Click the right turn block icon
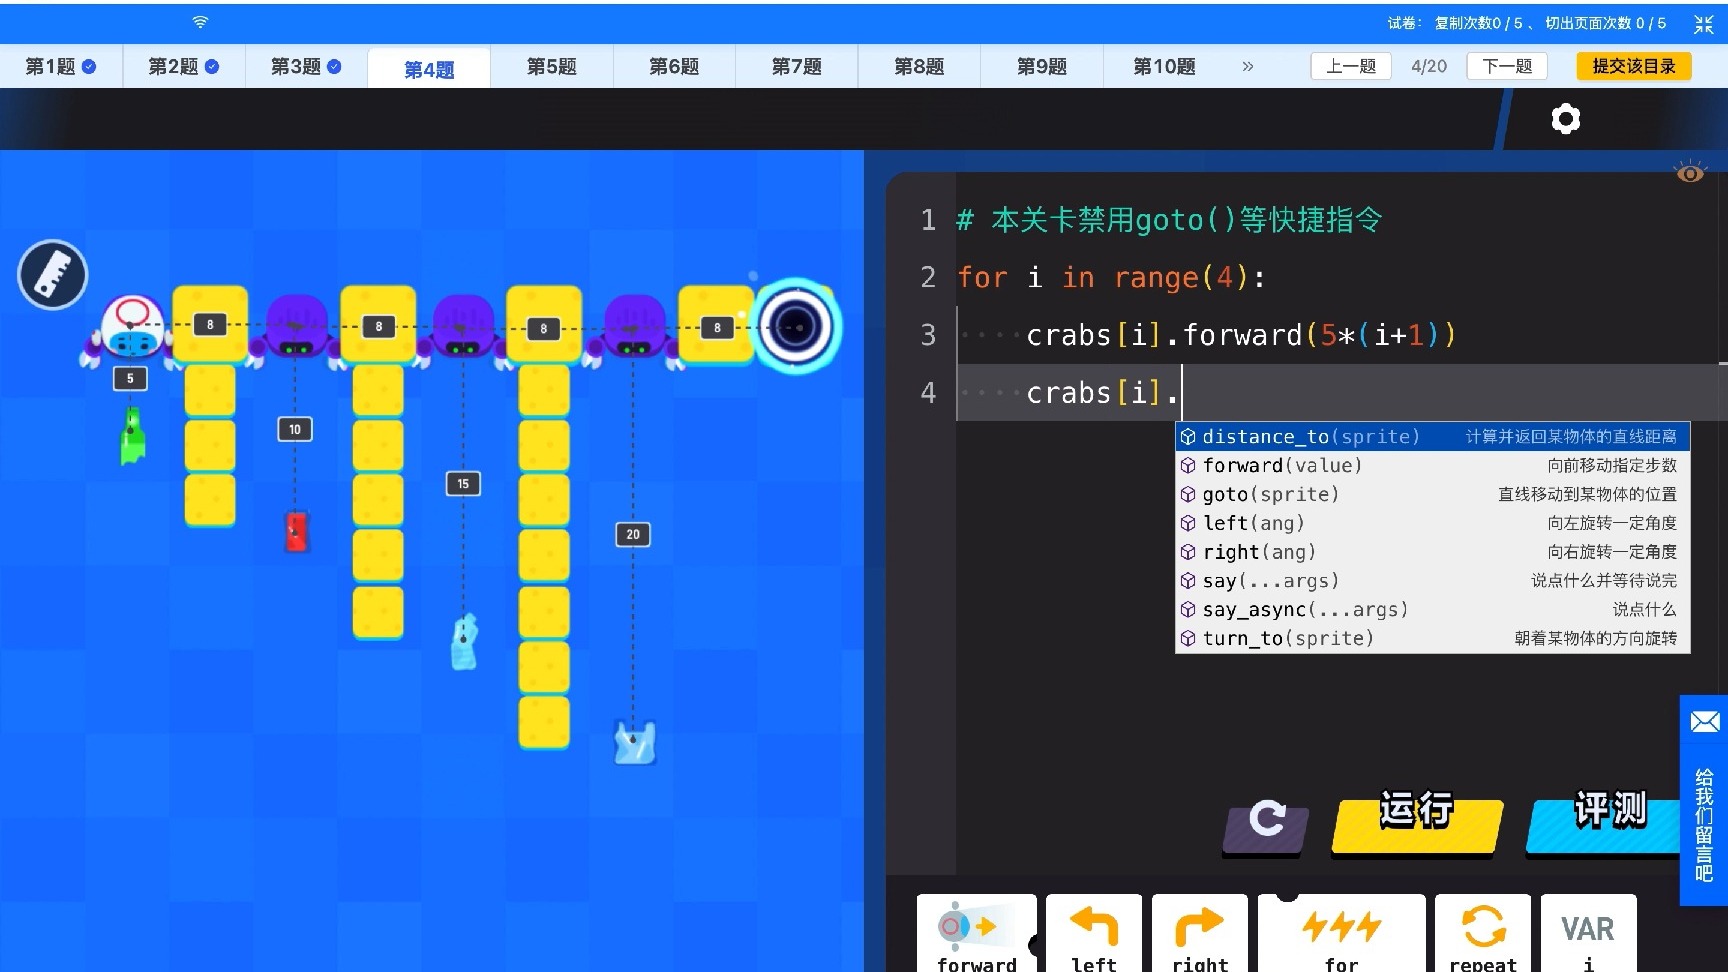 (x=1199, y=930)
